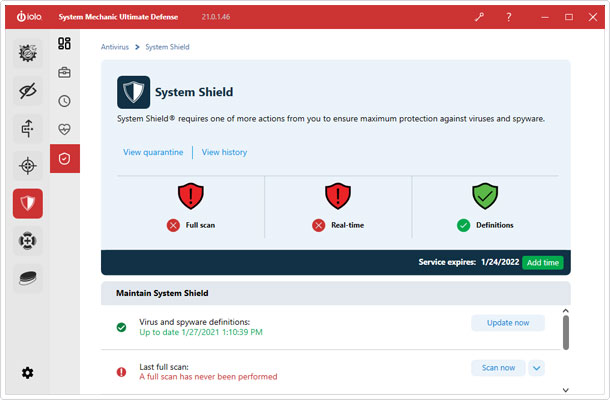Click the System Shield header logo icon
The width and height of the screenshot is (610, 400).
[x=133, y=92]
